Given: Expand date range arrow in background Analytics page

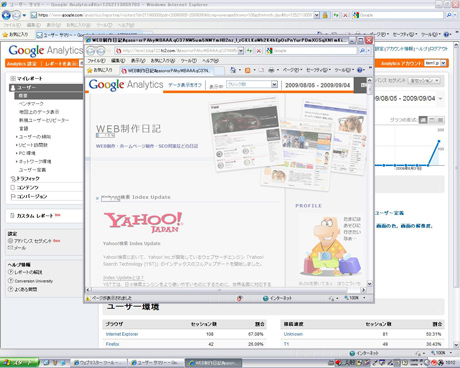Looking at the screenshot, I should pyautogui.click(x=440, y=99).
